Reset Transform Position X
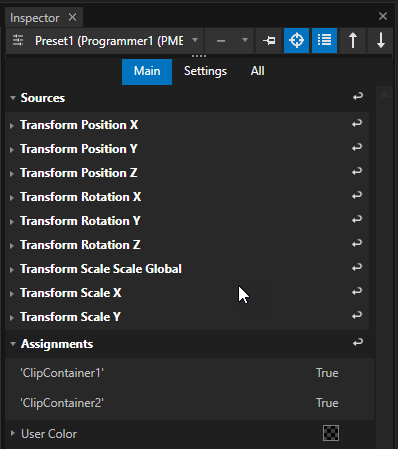Screen dimensions: 398x449 click(x=357, y=124)
